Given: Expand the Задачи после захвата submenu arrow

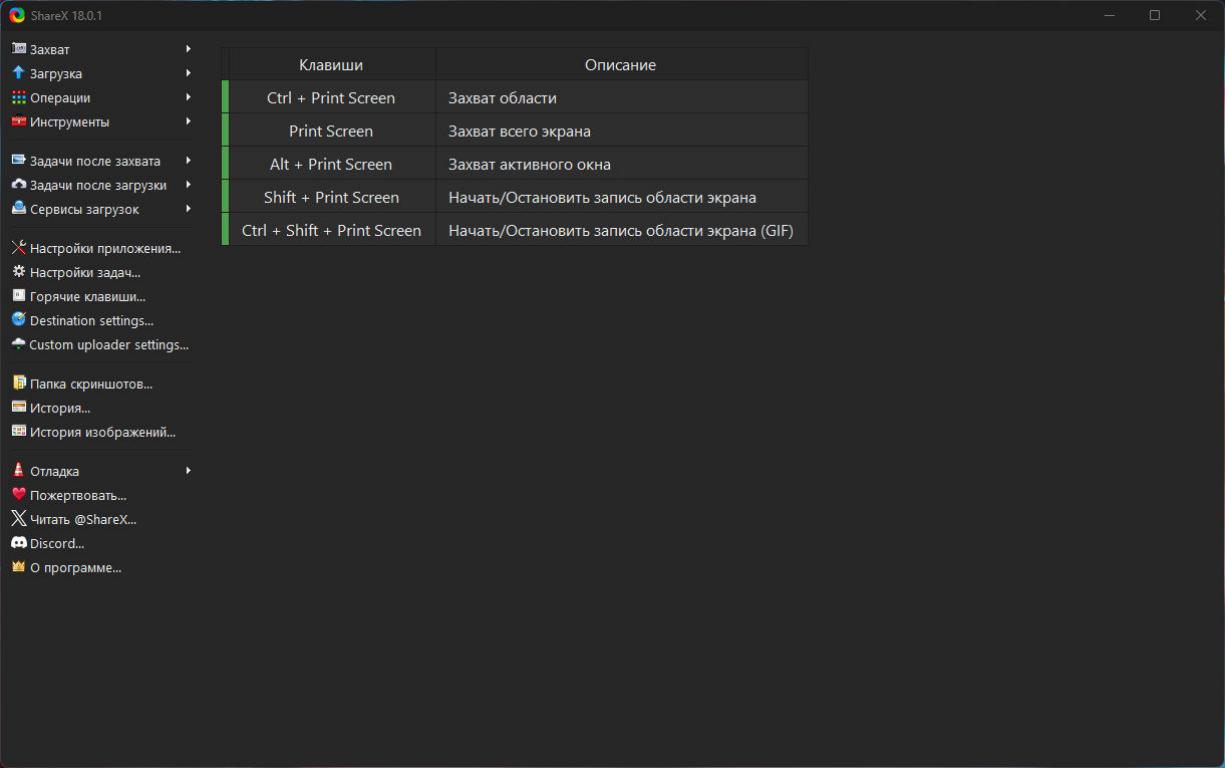Looking at the screenshot, I should [188, 161].
